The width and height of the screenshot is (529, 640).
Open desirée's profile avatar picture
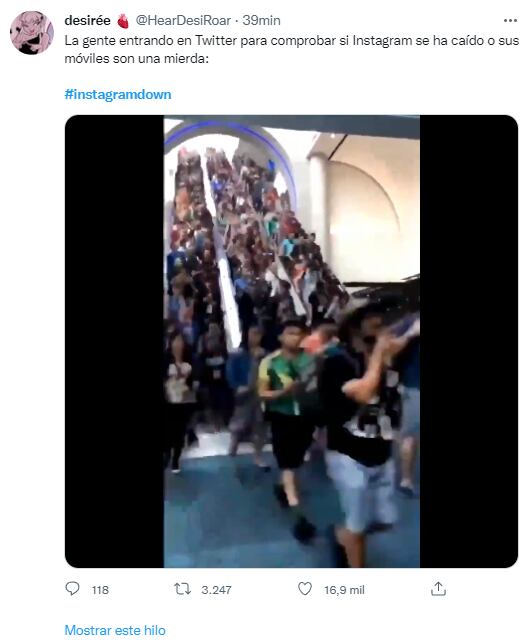(x=32, y=33)
